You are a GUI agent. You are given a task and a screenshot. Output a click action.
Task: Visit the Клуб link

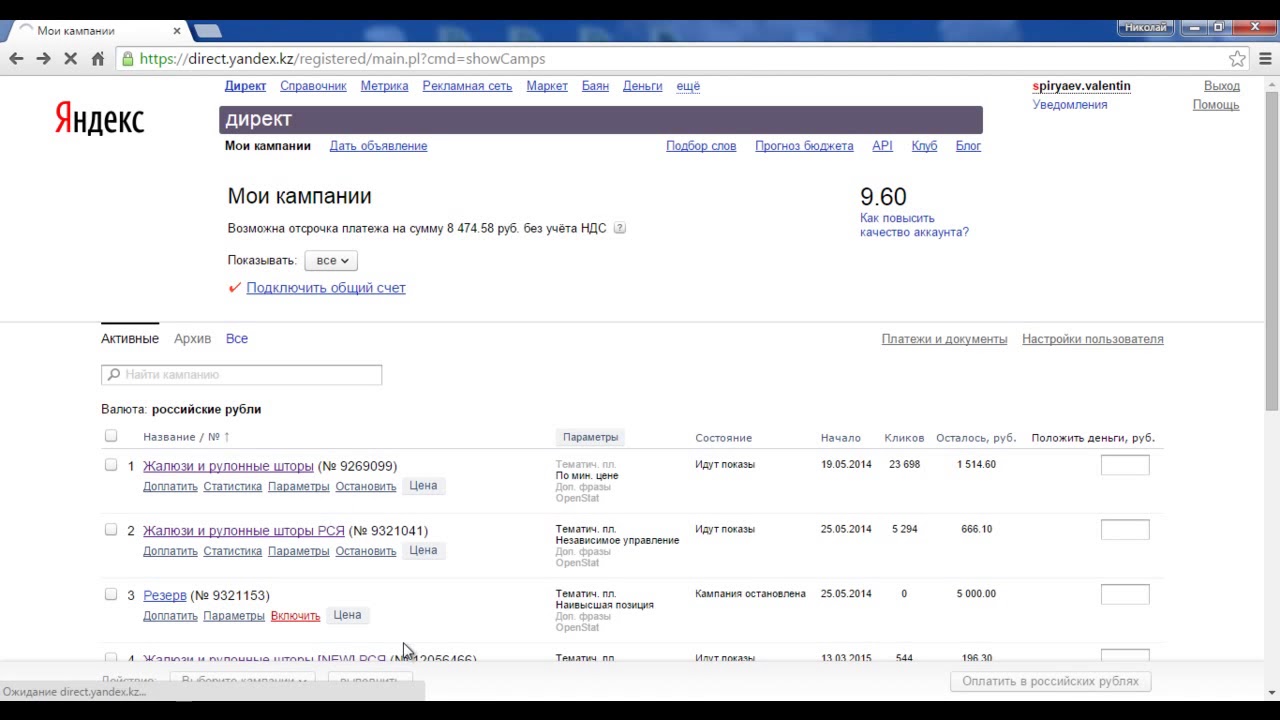(924, 146)
